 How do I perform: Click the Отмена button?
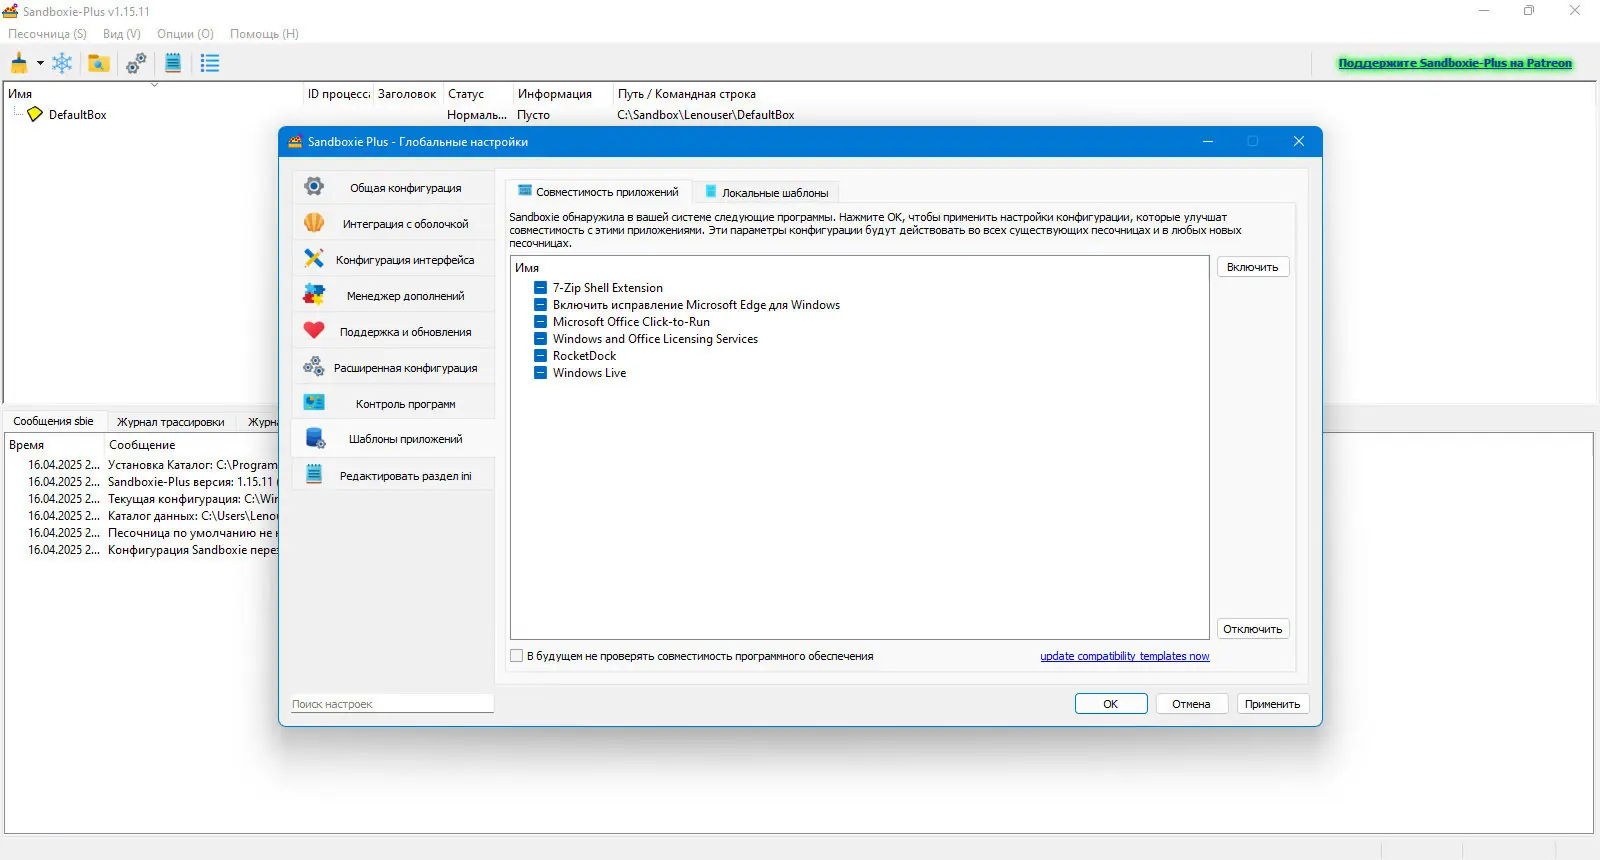(x=1192, y=704)
